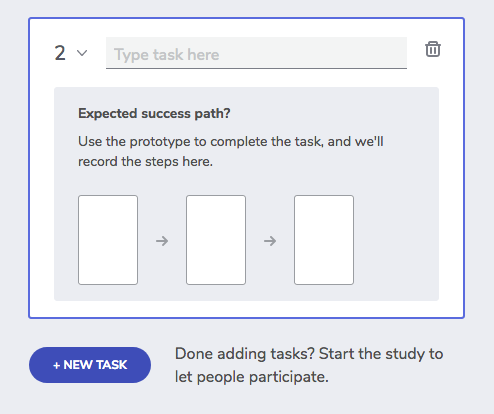Click the arrow before the last step

pos(270,241)
